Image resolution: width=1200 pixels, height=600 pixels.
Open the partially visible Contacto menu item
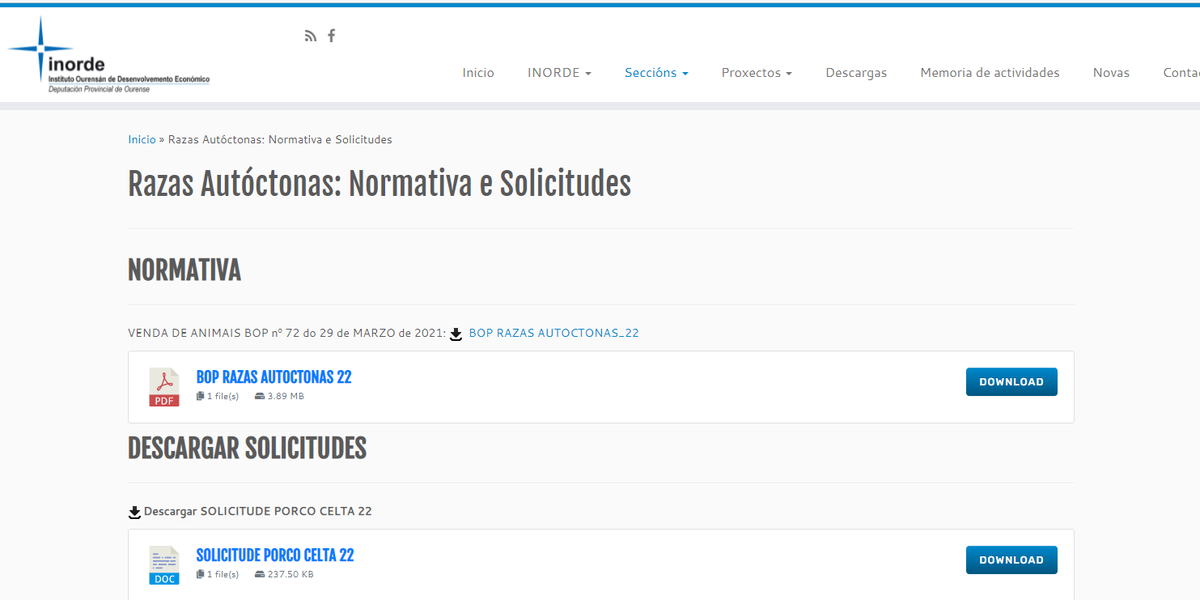tap(1181, 73)
